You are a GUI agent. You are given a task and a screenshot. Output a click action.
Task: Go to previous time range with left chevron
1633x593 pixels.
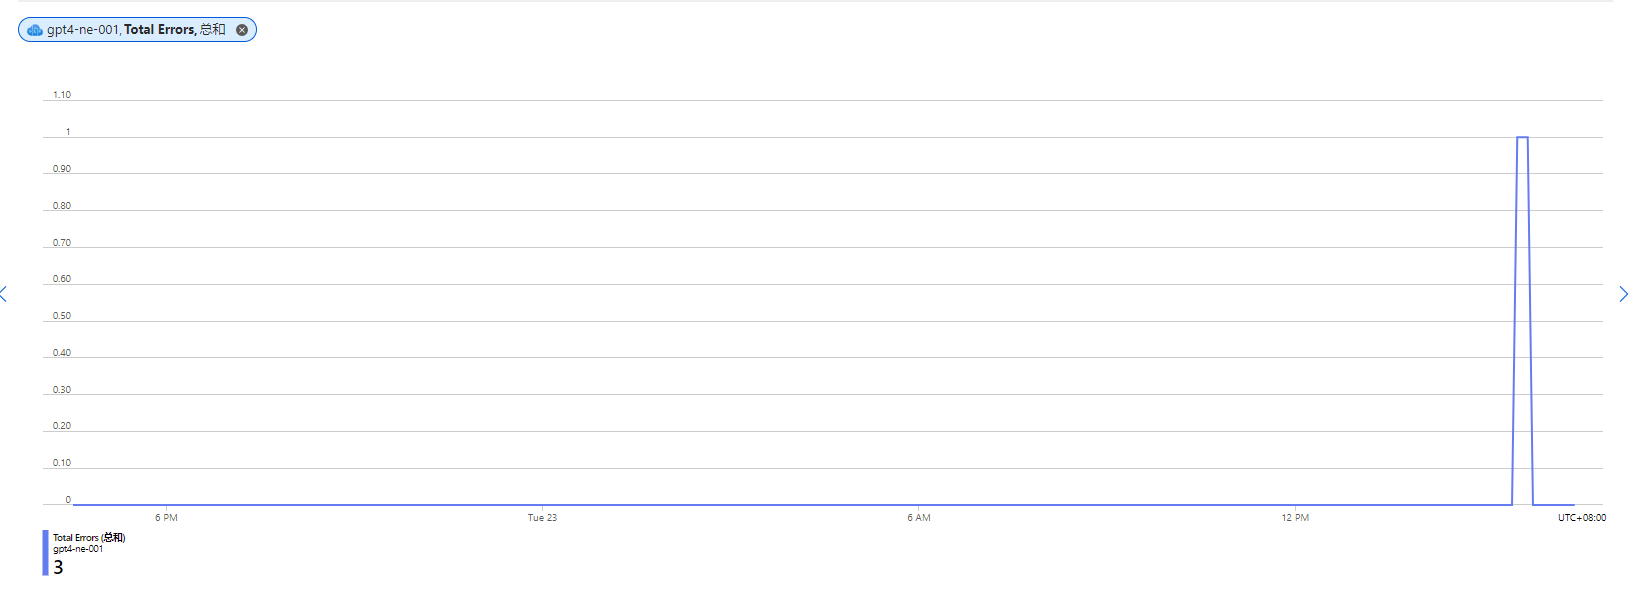[x=4, y=294]
